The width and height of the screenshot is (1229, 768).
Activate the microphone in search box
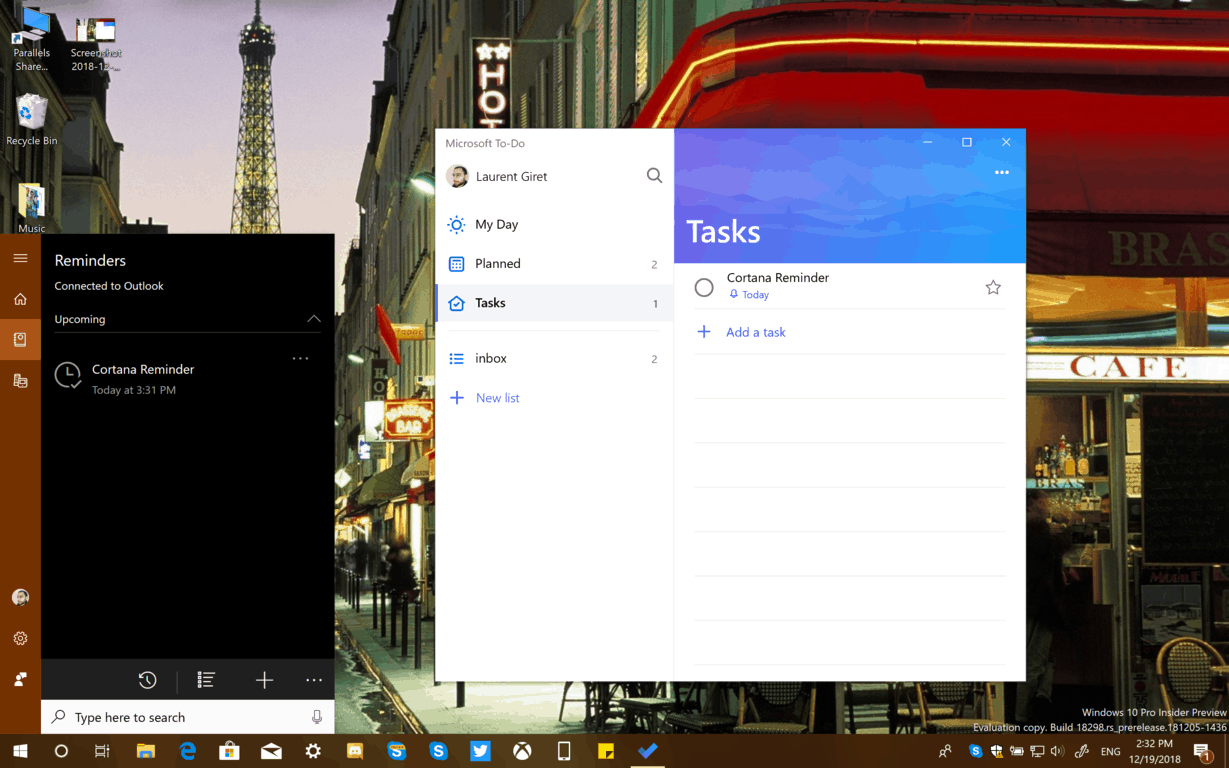pos(316,717)
